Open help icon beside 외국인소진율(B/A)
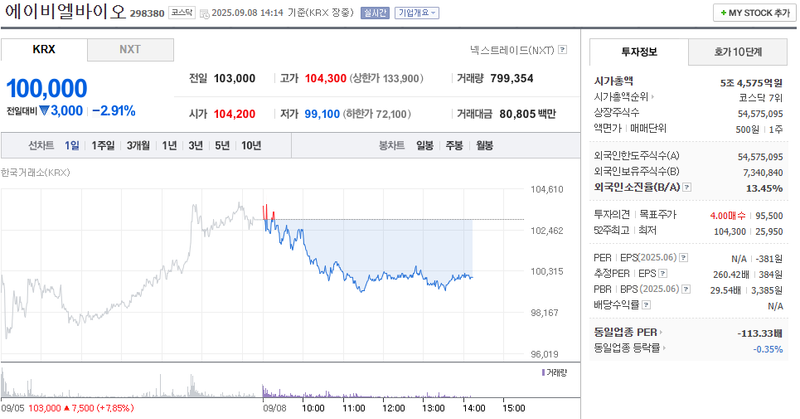 pyautogui.click(x=687, y=187)
